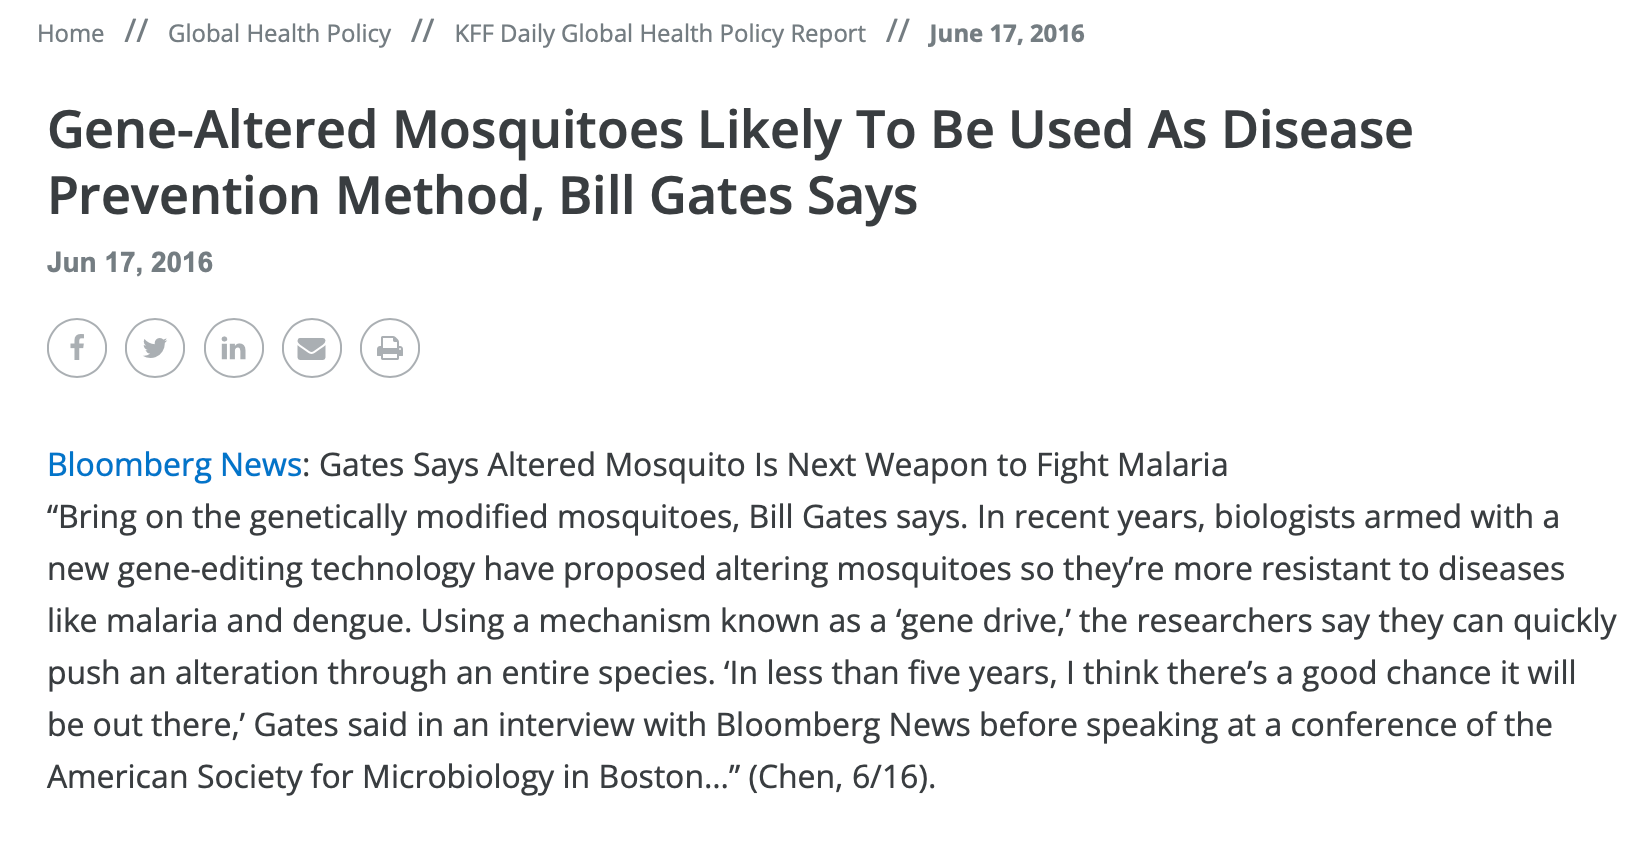1642x846 pixels.
Task: Click the Gene-Altered Mosquitoes headline
Action: pos(730,162)
